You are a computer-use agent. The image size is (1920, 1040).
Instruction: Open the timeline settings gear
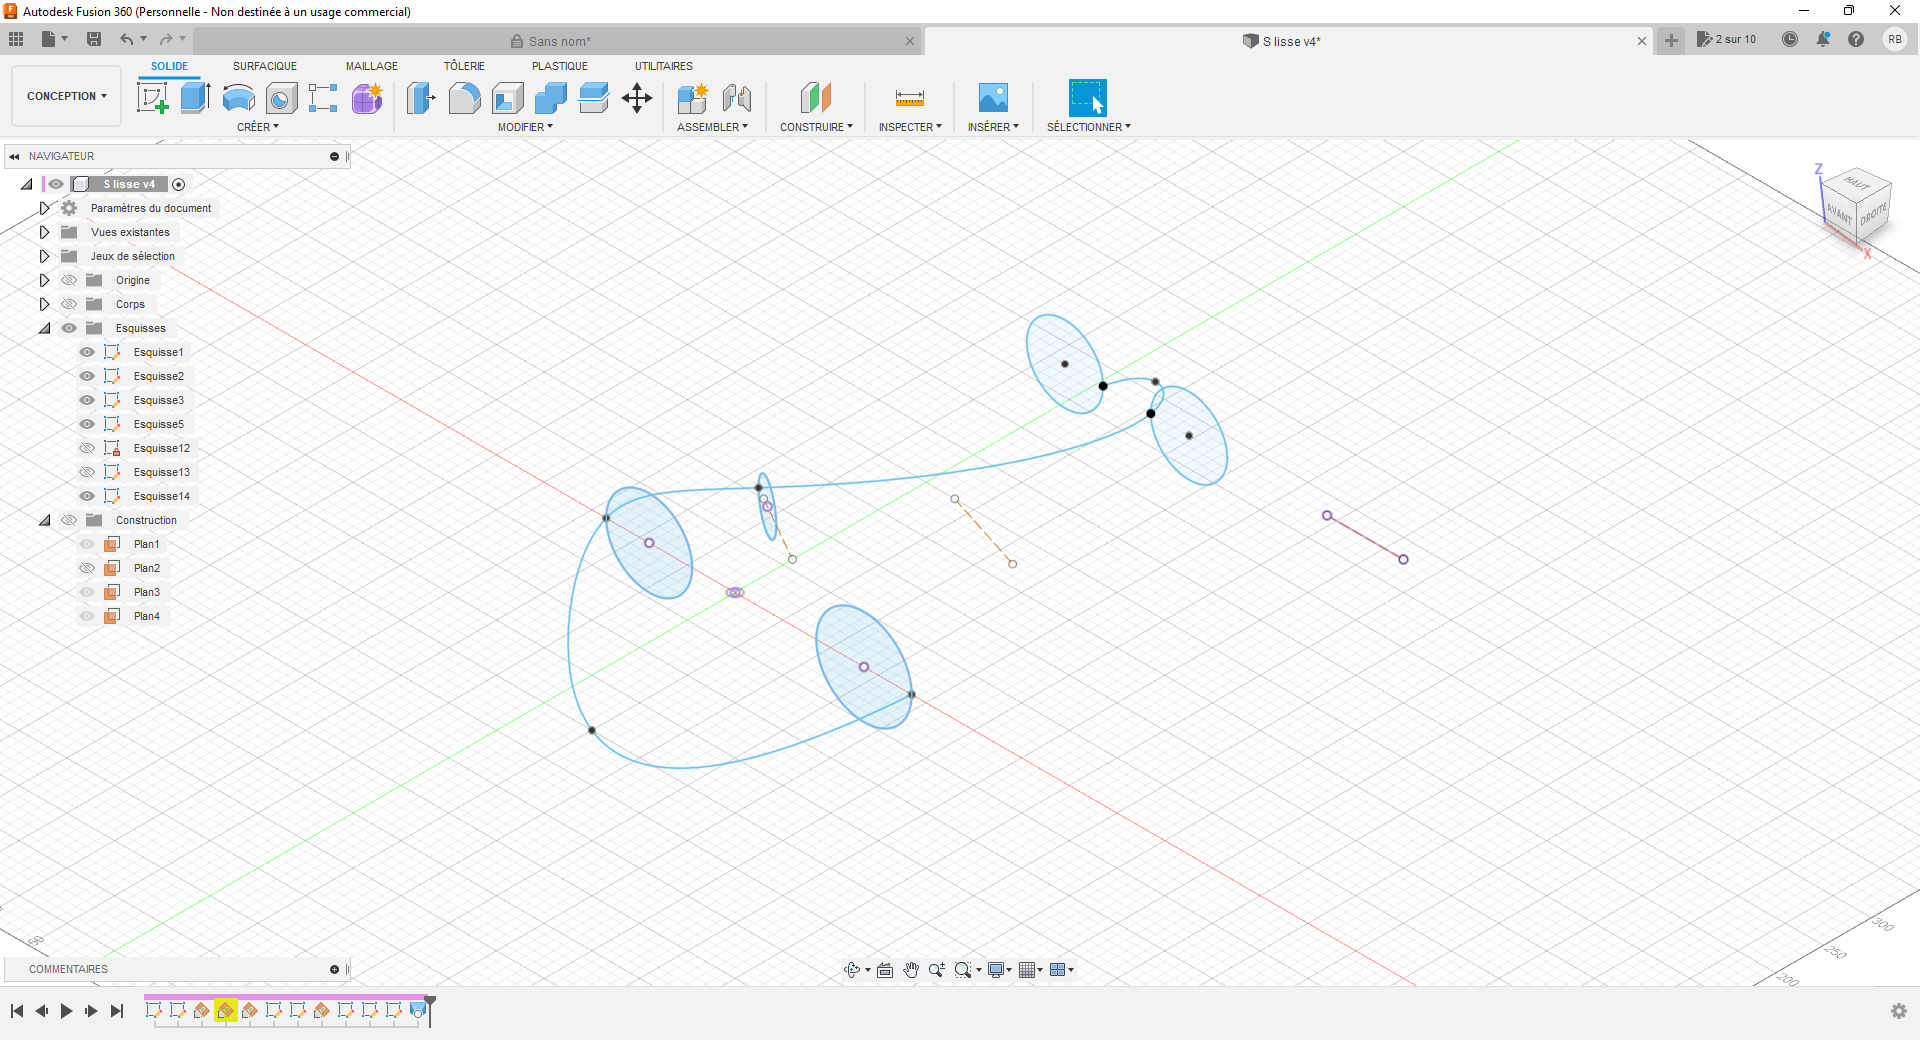1898,1011
